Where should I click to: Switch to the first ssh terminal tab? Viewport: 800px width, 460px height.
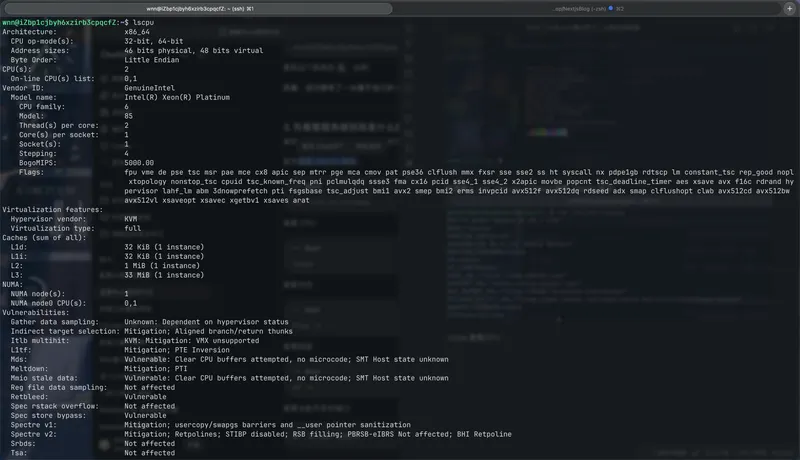point(199,9)
